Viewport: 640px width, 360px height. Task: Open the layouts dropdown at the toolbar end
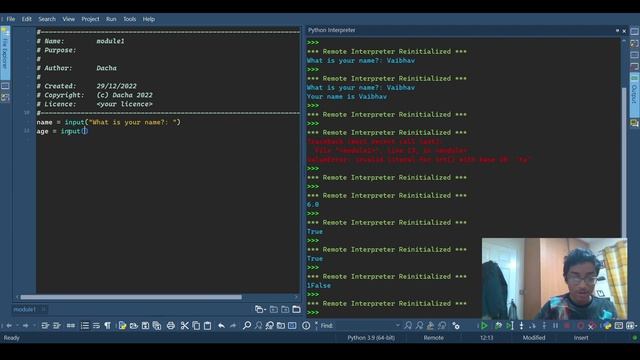point(632,326)
